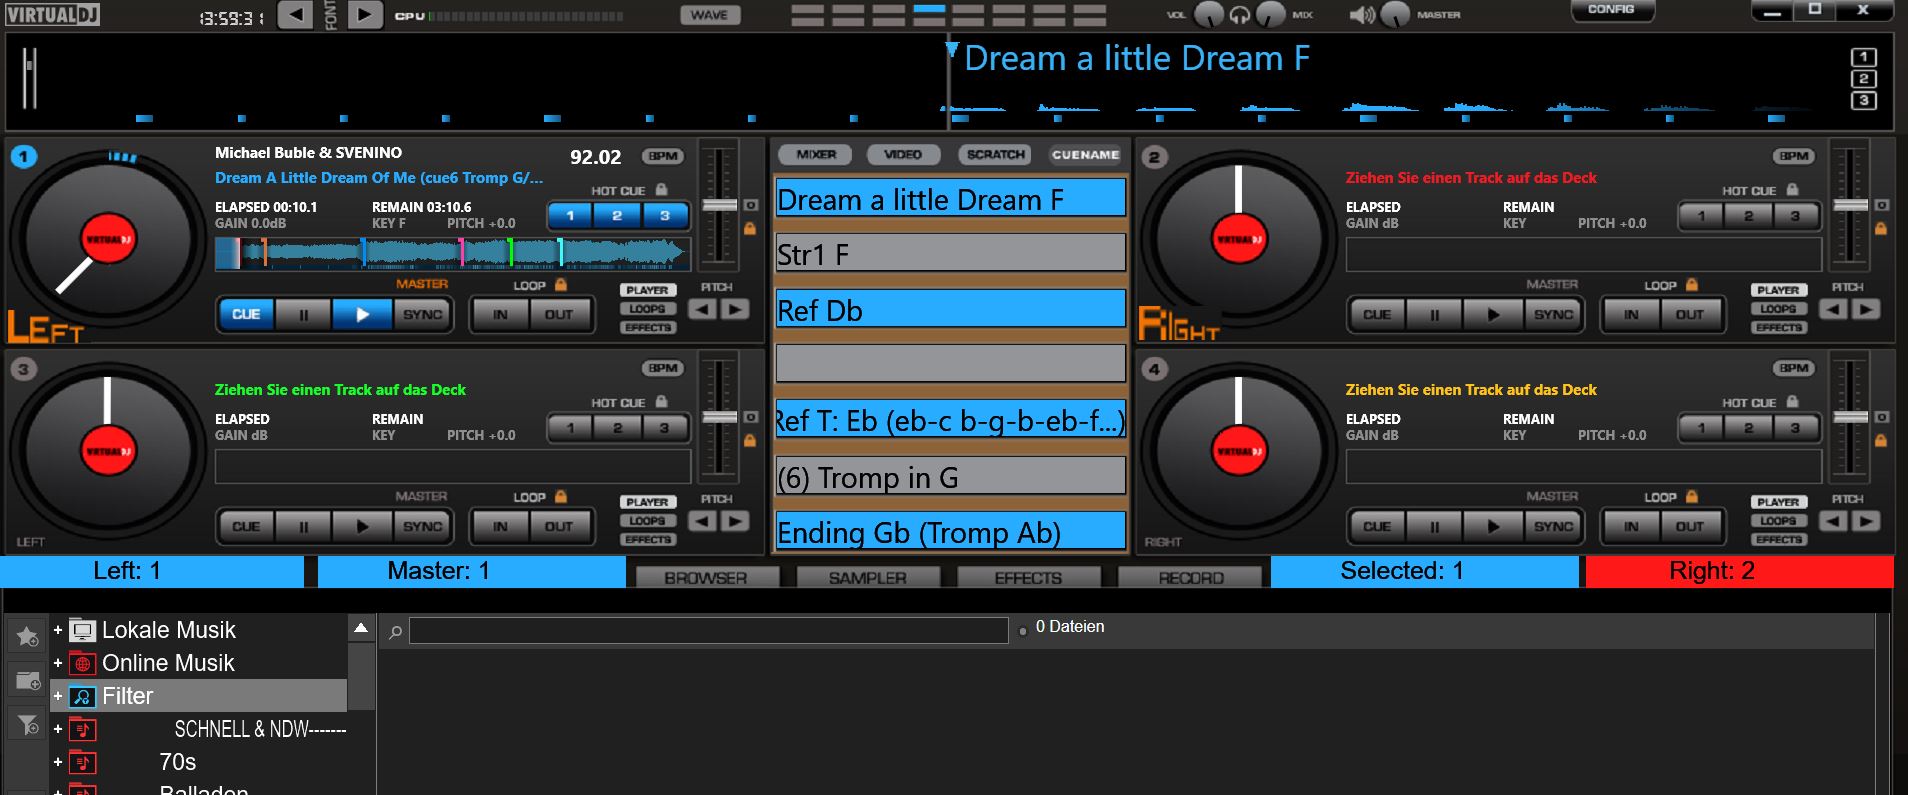The width and height of the screenshot is (1908, 795).
Task: Switch to the MIXER panel
Action: [816, 155]
